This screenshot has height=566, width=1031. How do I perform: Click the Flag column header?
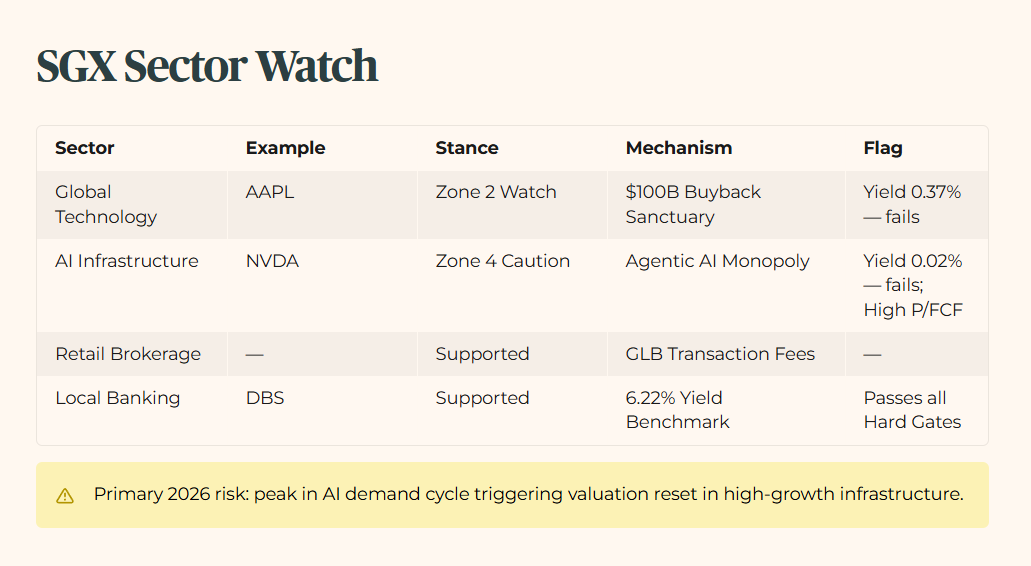(x=882, y=148)
